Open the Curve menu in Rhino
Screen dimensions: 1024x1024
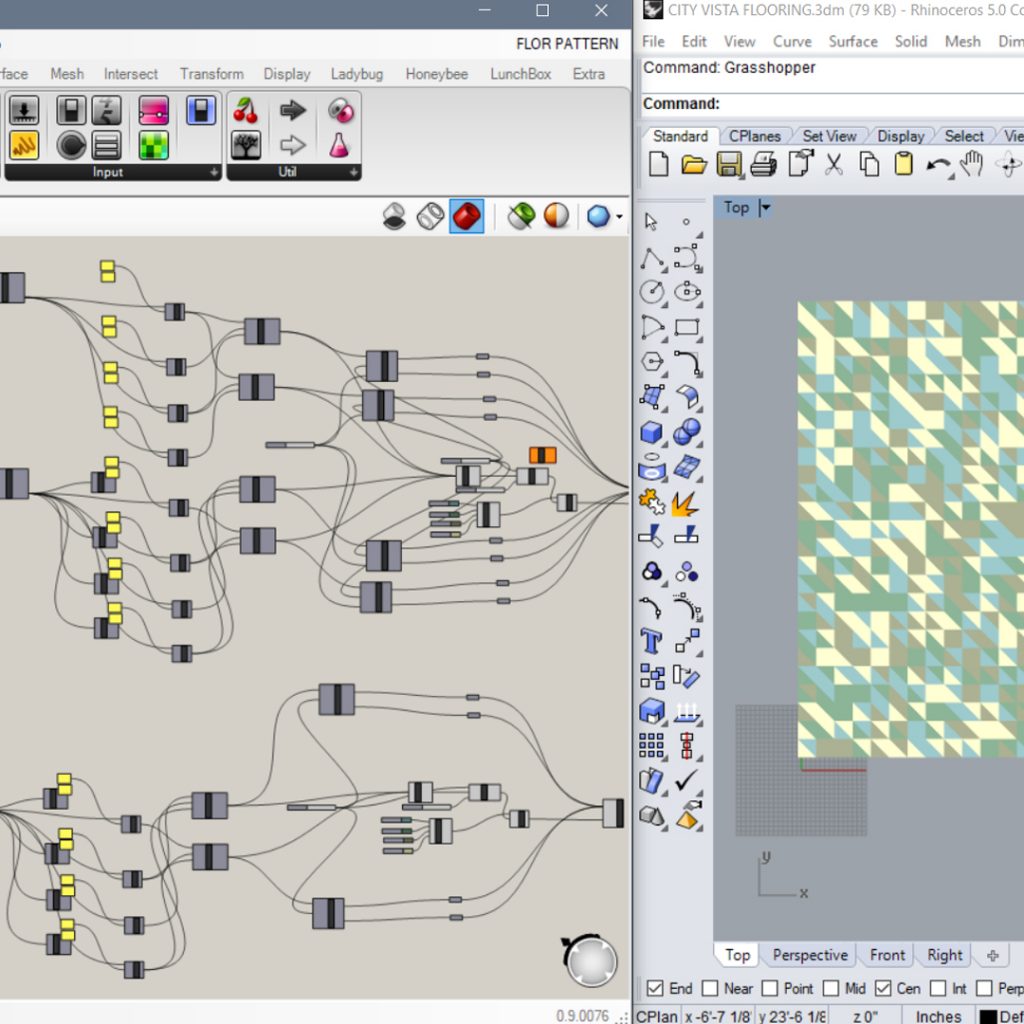click(x=792, y=42)
